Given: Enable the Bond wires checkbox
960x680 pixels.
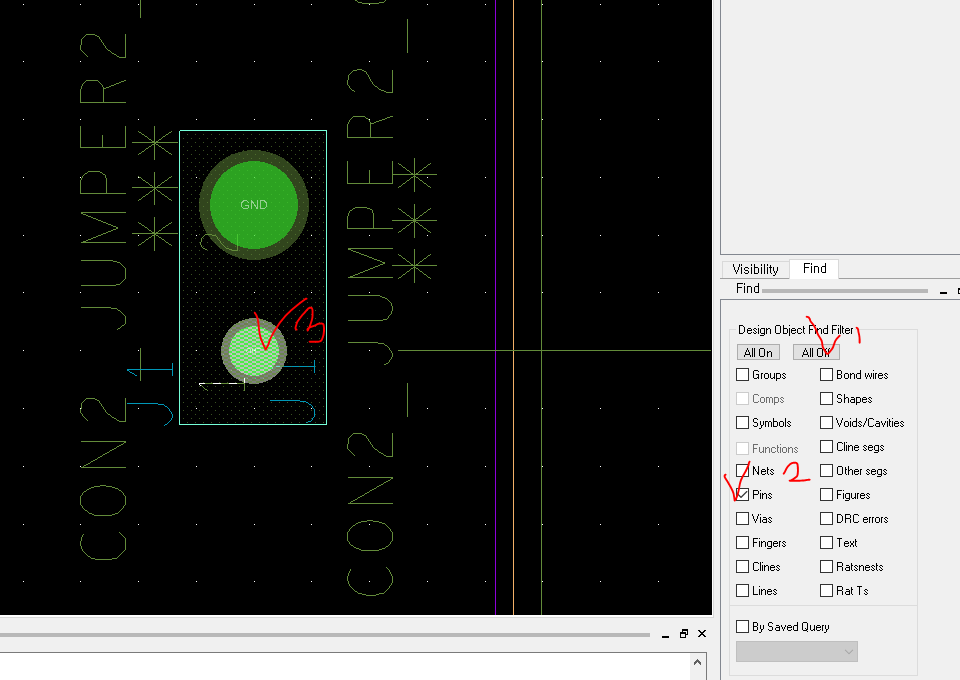Looking at the screenshot, I should coord(827,375).
